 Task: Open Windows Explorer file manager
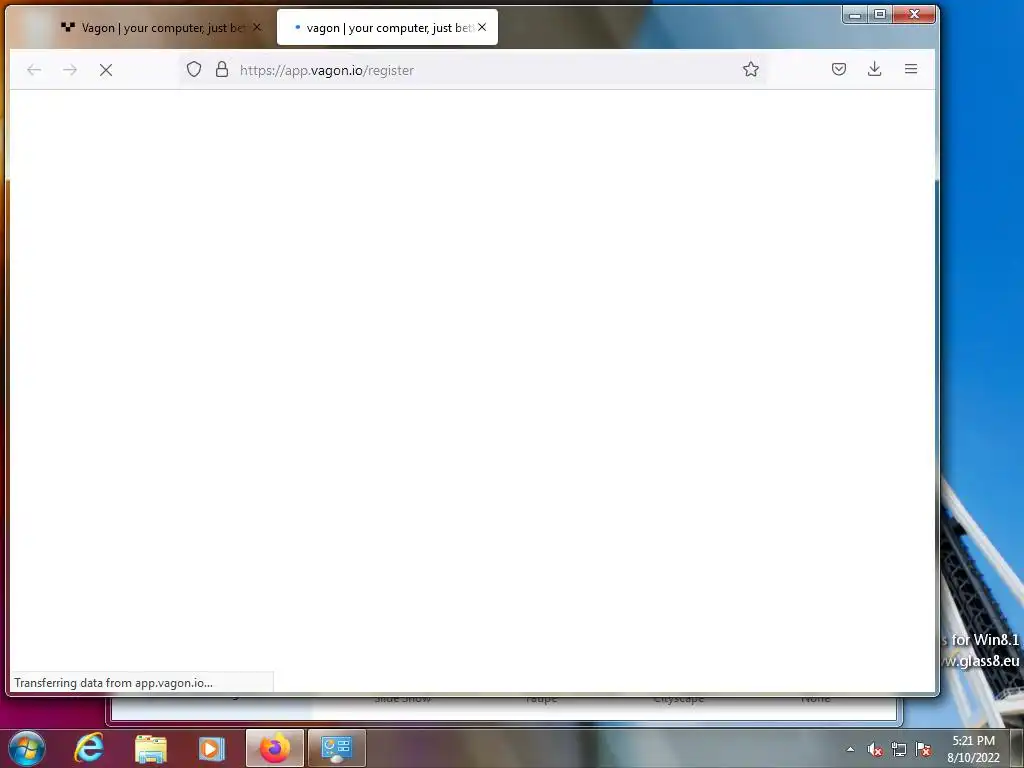[151, 748]
